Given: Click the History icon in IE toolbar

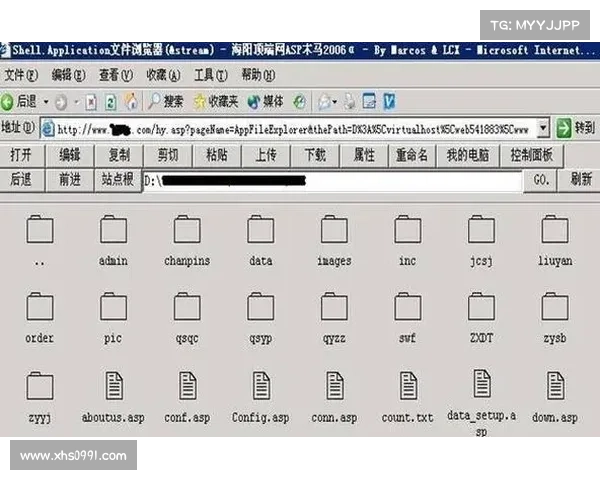Looking at the screenshot, I should click(300, 101).
